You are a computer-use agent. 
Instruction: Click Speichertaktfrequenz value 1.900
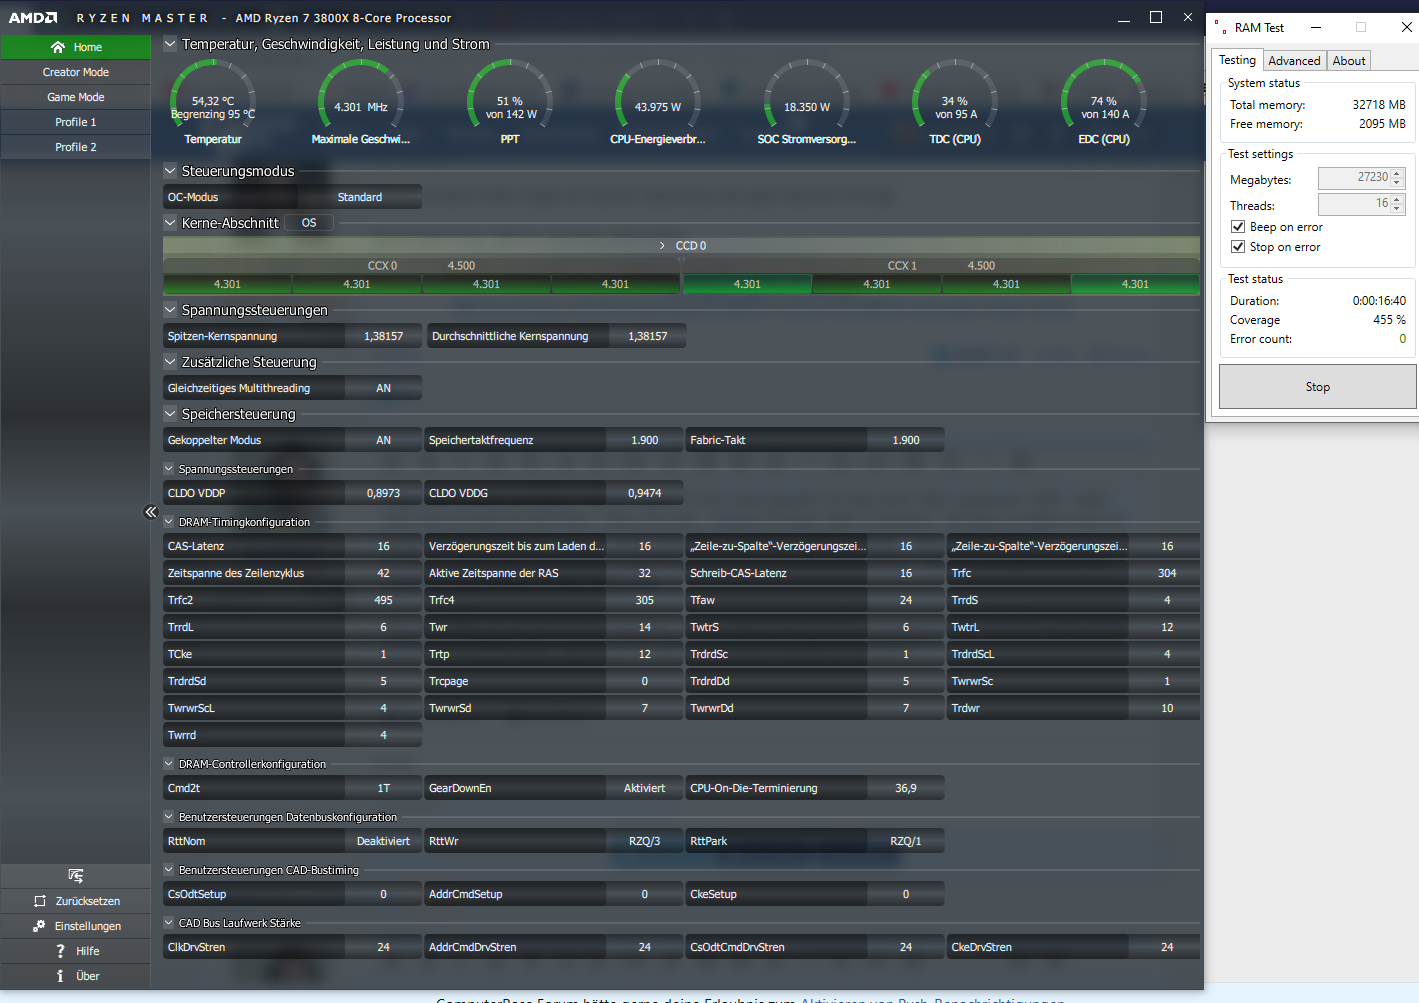tap(645, 440)
